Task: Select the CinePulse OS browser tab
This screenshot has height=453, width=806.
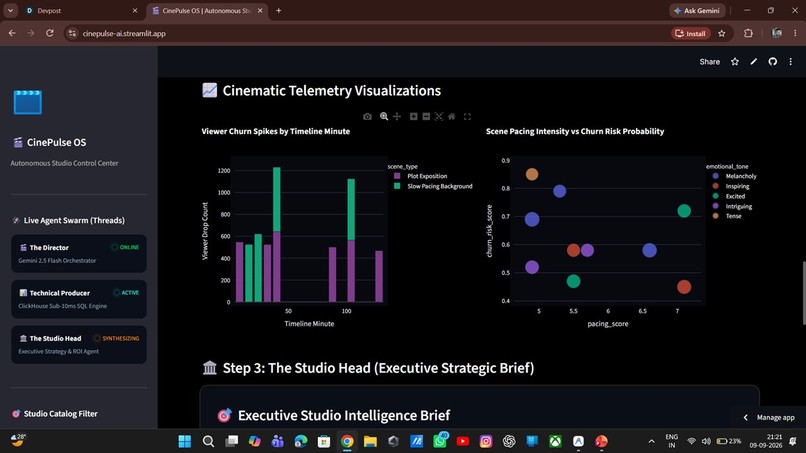Action: pos(207,10)
